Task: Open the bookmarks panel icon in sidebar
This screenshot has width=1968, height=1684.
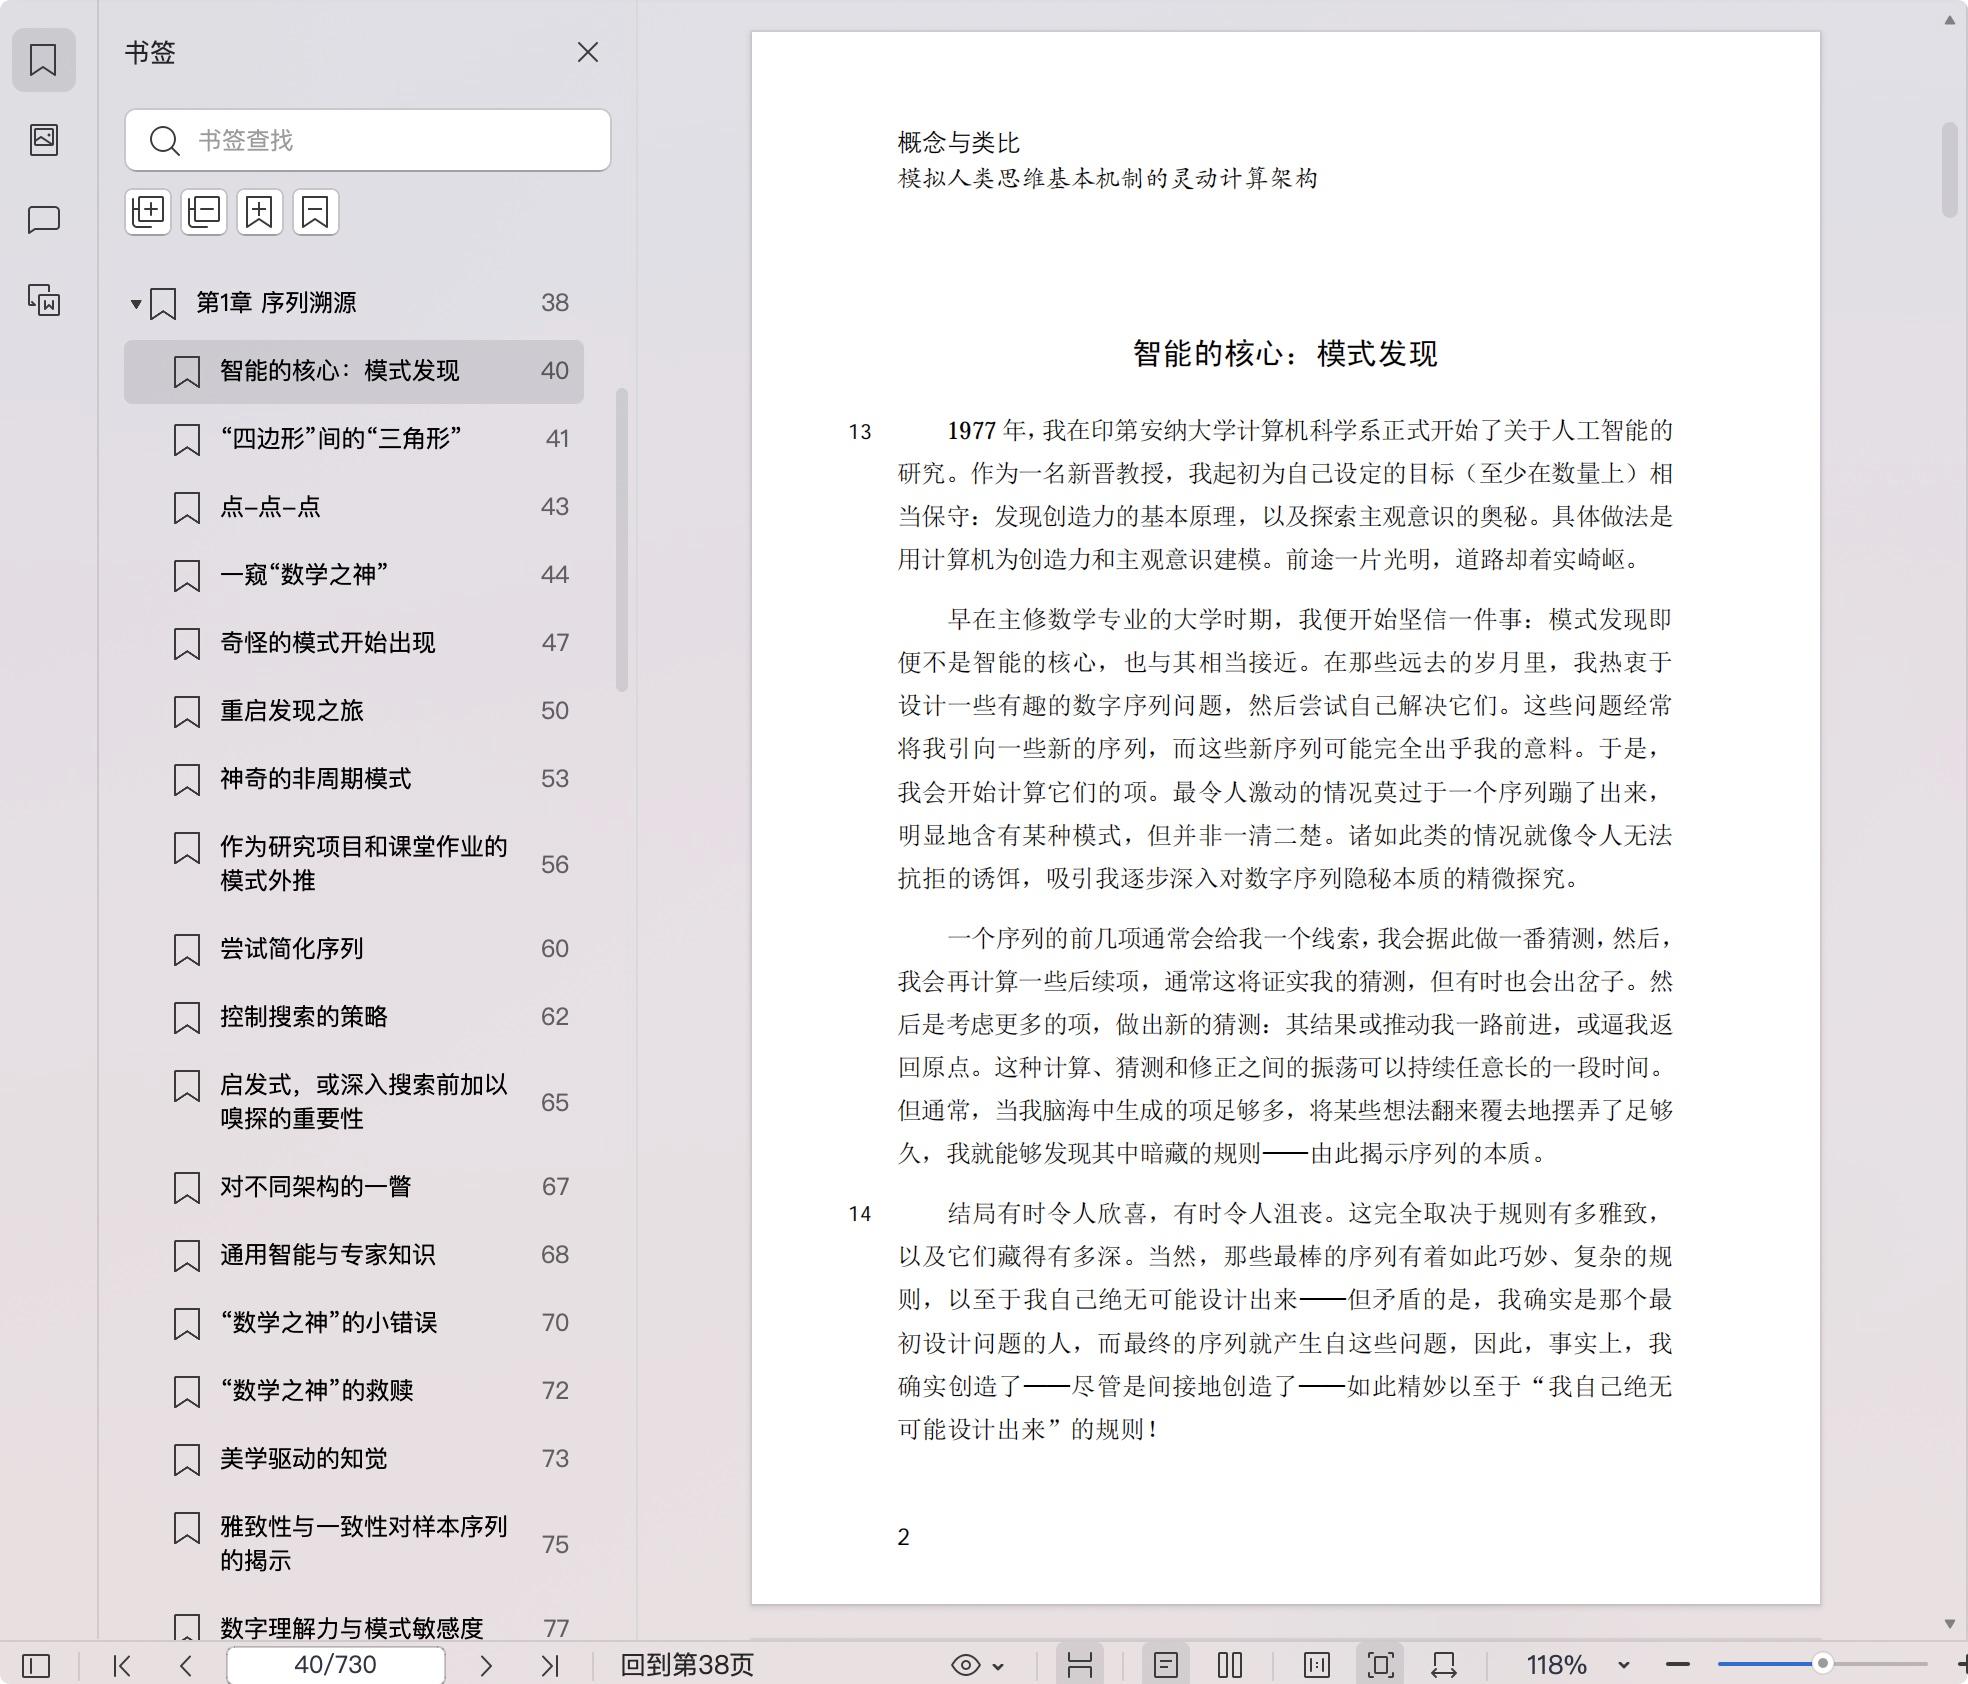Action: coord(43,60)
